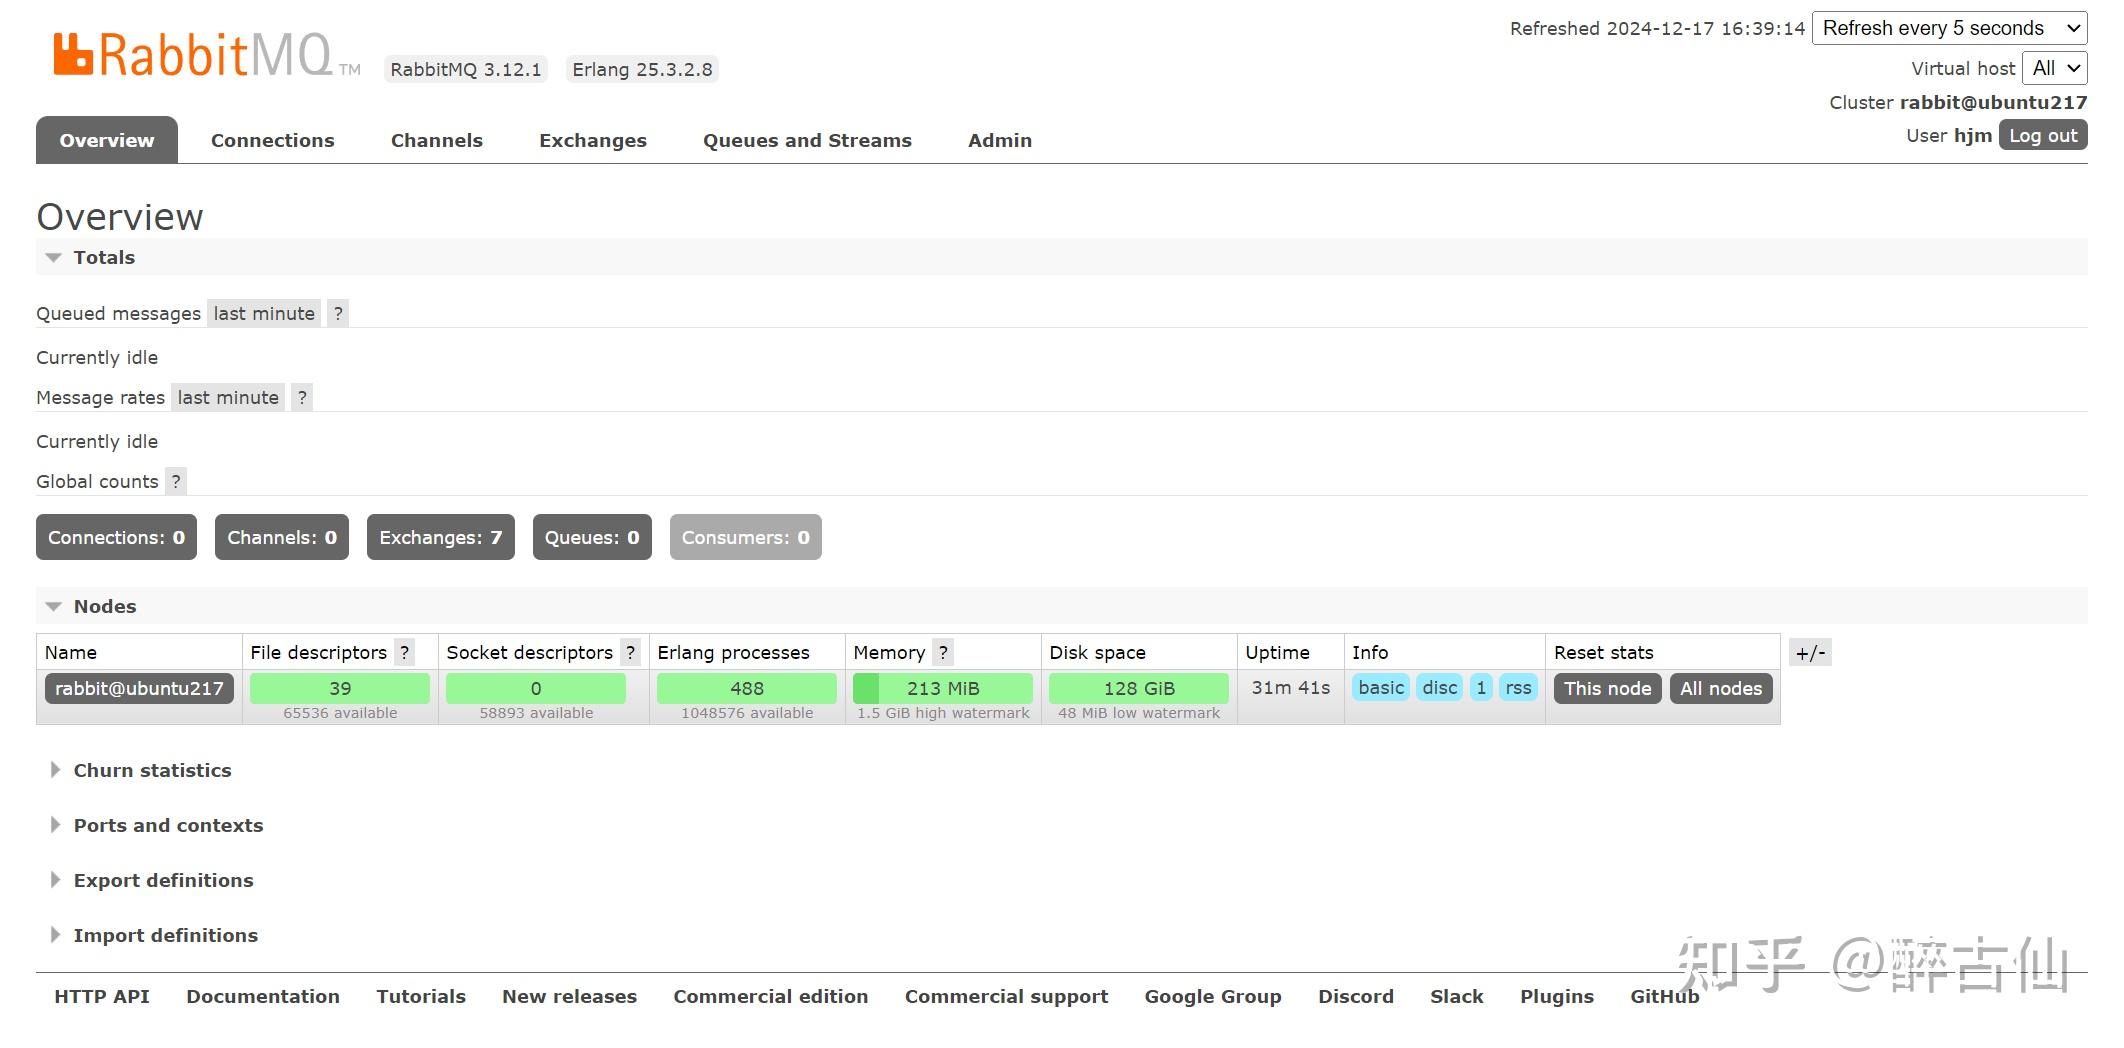Viewport: 2124px width, 1048px height.
Task: Open the Slack link
Action: tap(1457, 997)
